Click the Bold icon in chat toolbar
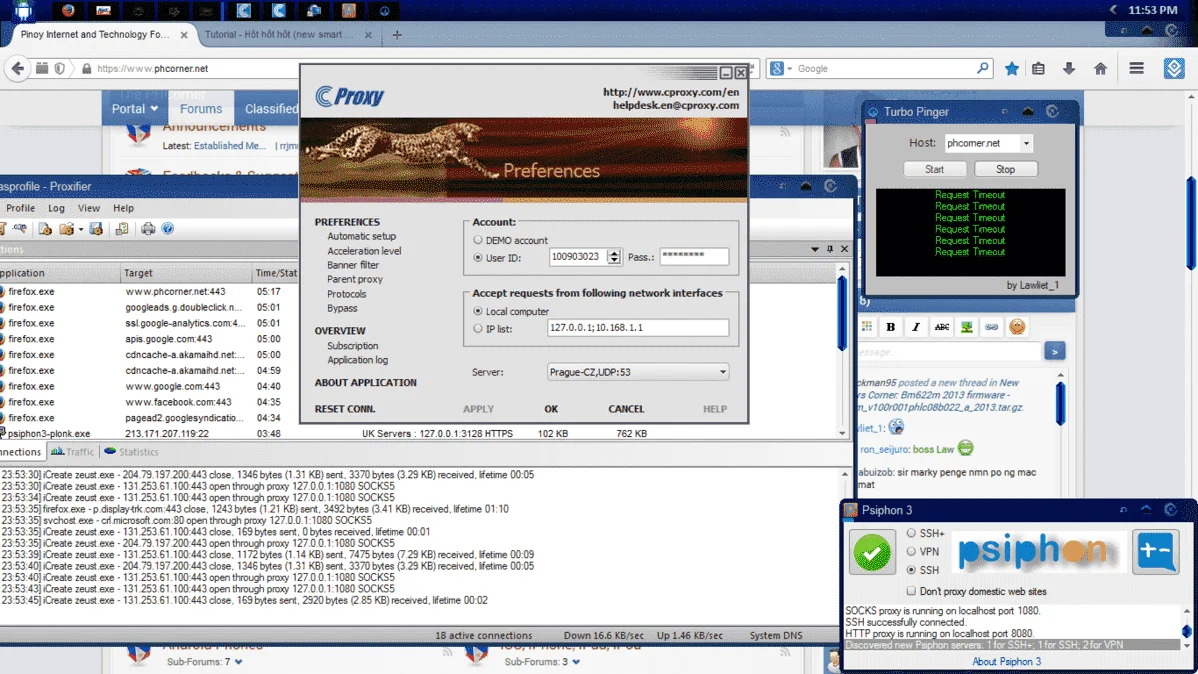Viewport: 1198px width, 674px height. pyautogui.click(x=890, y=327)
